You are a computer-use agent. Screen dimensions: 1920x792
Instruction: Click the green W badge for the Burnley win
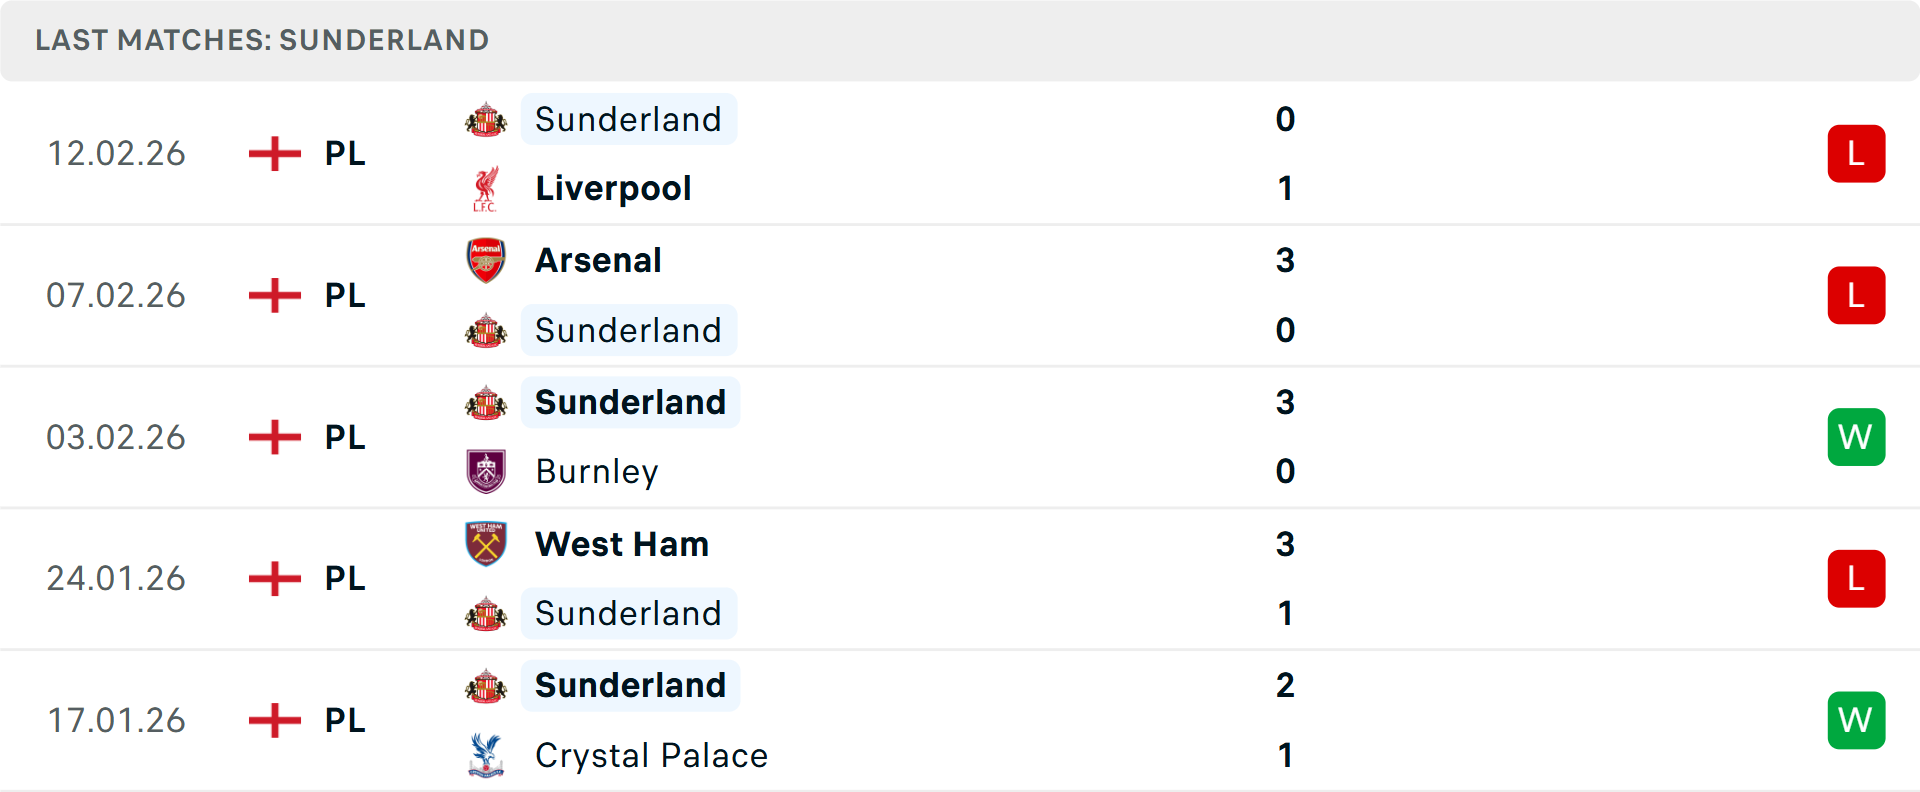coord(1856,437)
